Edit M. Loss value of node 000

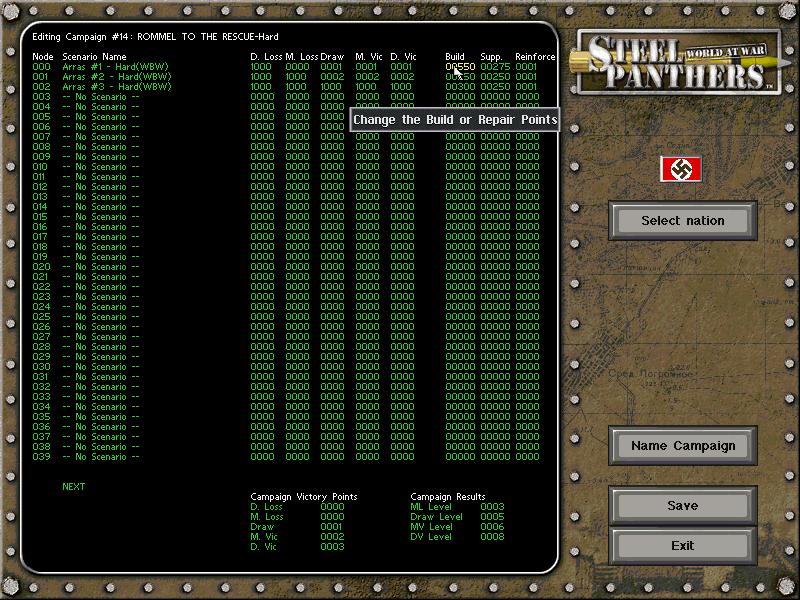pos(297,67)
